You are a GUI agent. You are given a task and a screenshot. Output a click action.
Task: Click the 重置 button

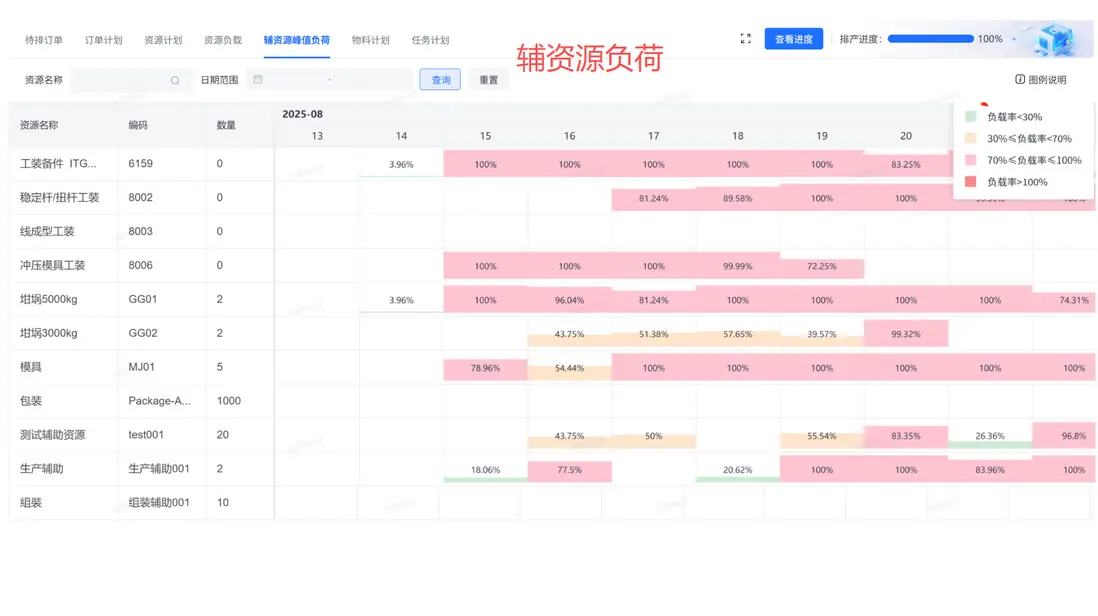pos(488,80)
